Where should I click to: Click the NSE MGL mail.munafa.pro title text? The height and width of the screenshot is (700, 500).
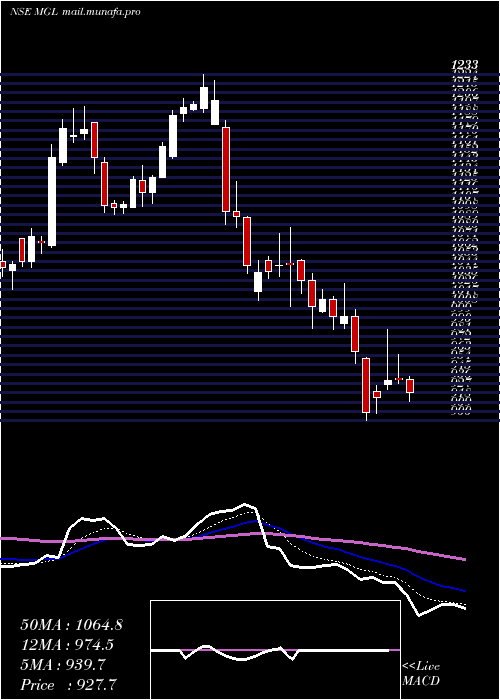pos(75,12)
